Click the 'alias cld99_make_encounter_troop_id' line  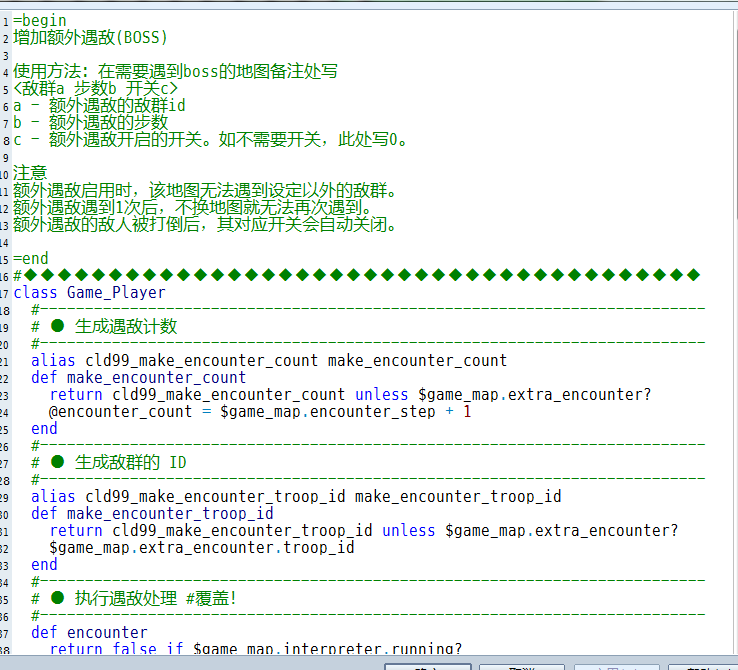click(x=296, y=496)
